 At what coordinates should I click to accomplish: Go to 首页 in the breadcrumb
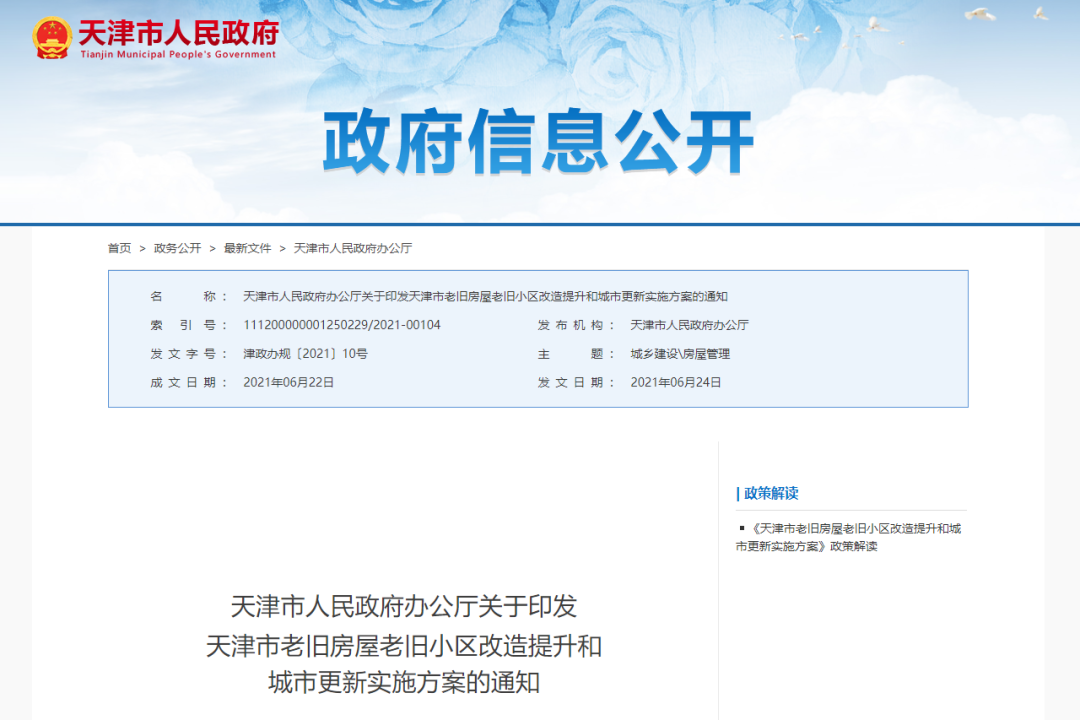click(x=119, y=248)
